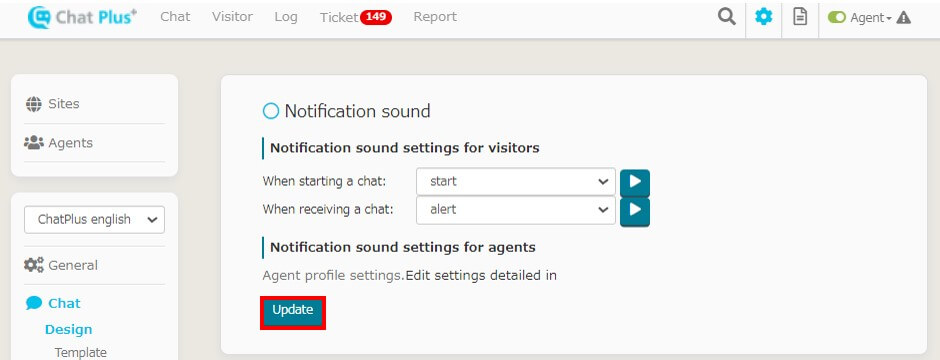Follow the Agent profile settings link
Viewport: 940px width, 360px height.
coord(333,276)
